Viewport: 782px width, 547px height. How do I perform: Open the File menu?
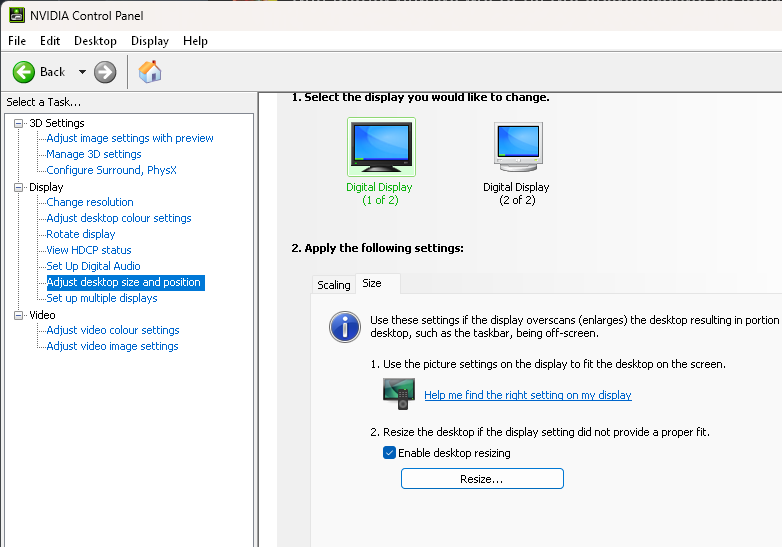[x=17, y=41]
